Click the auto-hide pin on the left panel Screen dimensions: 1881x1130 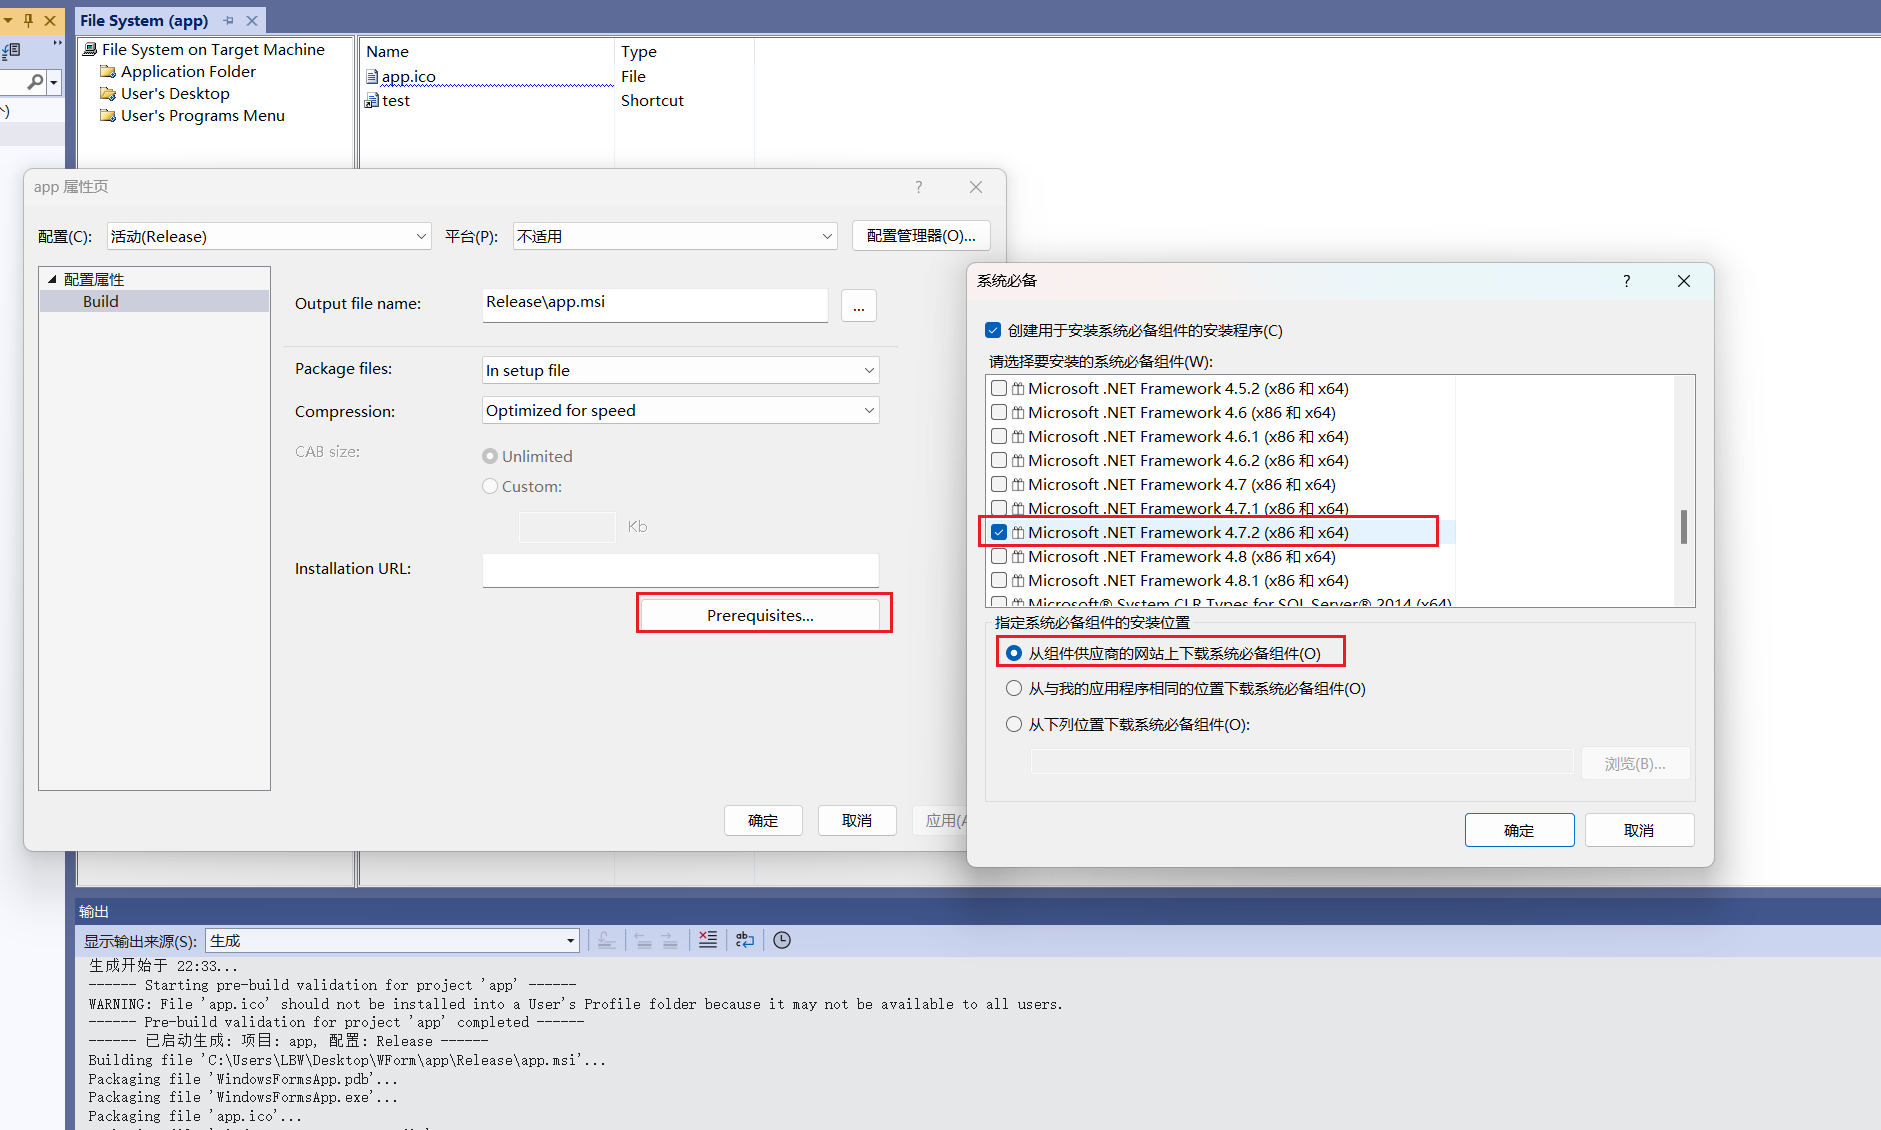coord(28,20)
